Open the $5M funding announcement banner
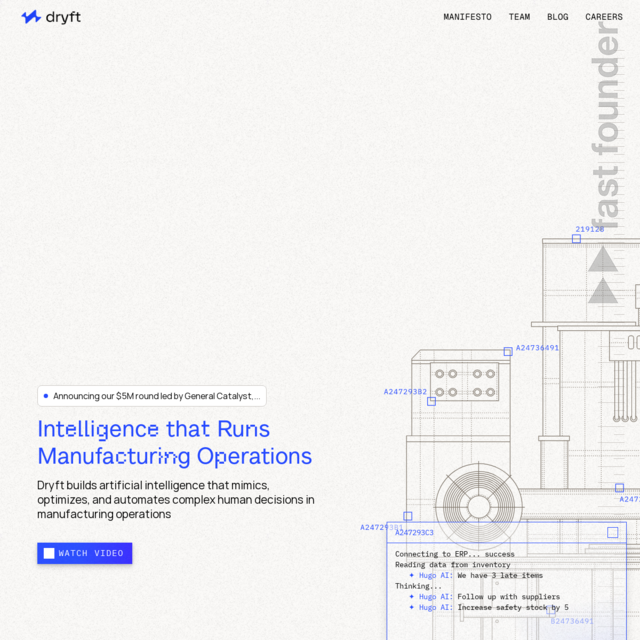This screenshot has width=640, height=640. [152, 396]
